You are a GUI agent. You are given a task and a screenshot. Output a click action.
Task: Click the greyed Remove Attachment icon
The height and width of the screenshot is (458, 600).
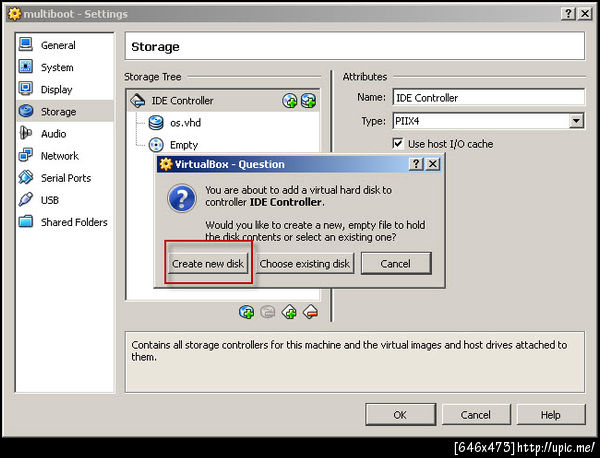click(267, 312)
